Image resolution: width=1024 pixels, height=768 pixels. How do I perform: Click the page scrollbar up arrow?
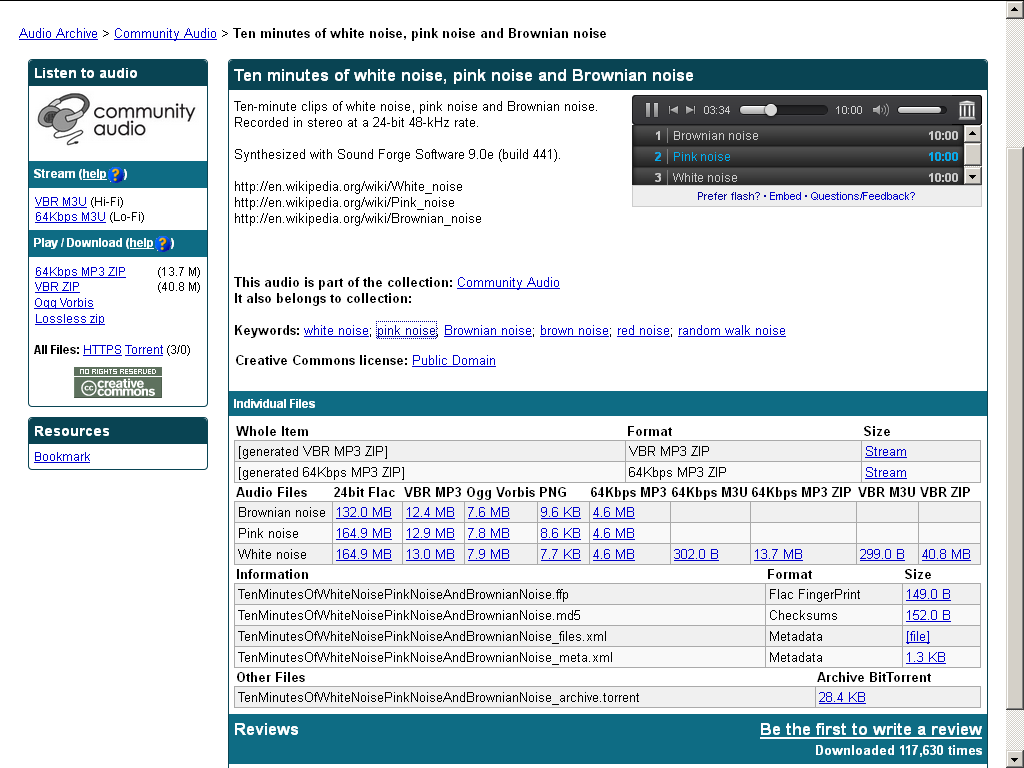[1016, 9]
